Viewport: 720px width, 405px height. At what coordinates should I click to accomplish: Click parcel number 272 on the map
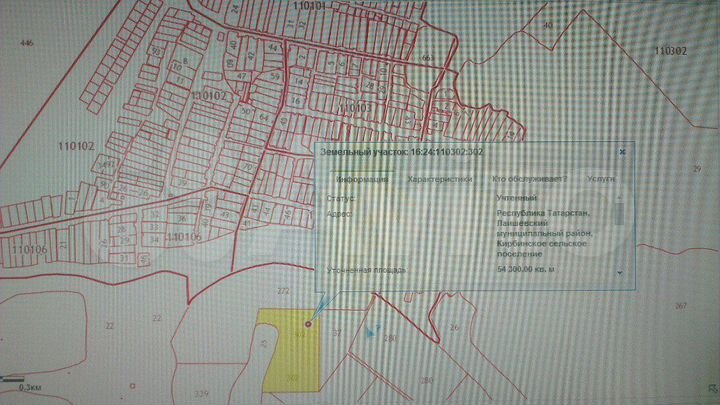point(284,291)
